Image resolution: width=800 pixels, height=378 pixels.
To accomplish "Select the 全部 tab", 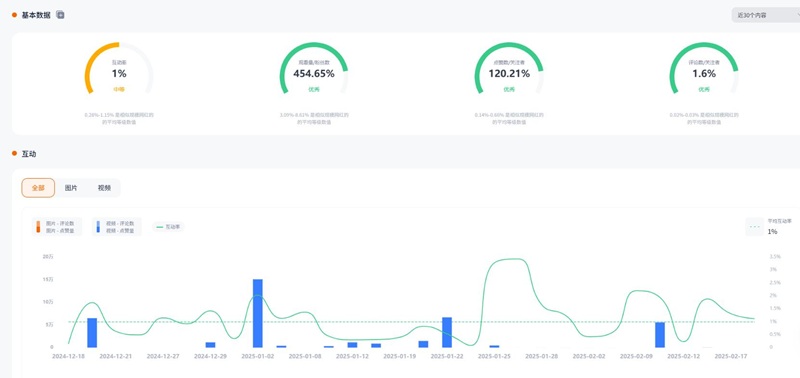I will click(x=38, y=188).
